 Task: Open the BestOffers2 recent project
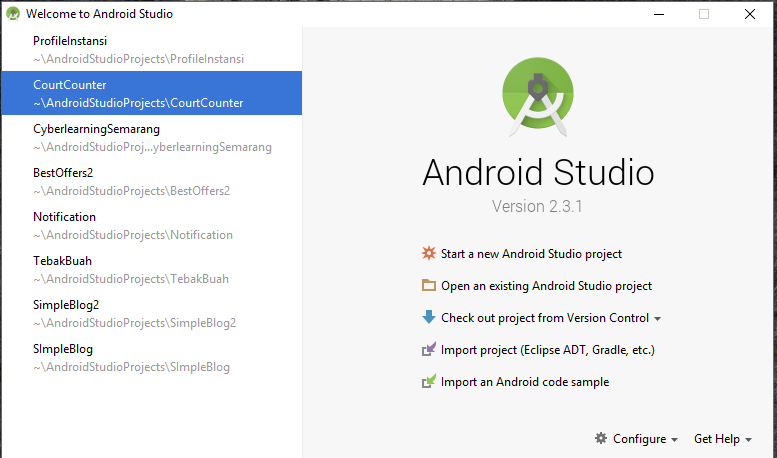pyautogui.click(x=152, y=181)
